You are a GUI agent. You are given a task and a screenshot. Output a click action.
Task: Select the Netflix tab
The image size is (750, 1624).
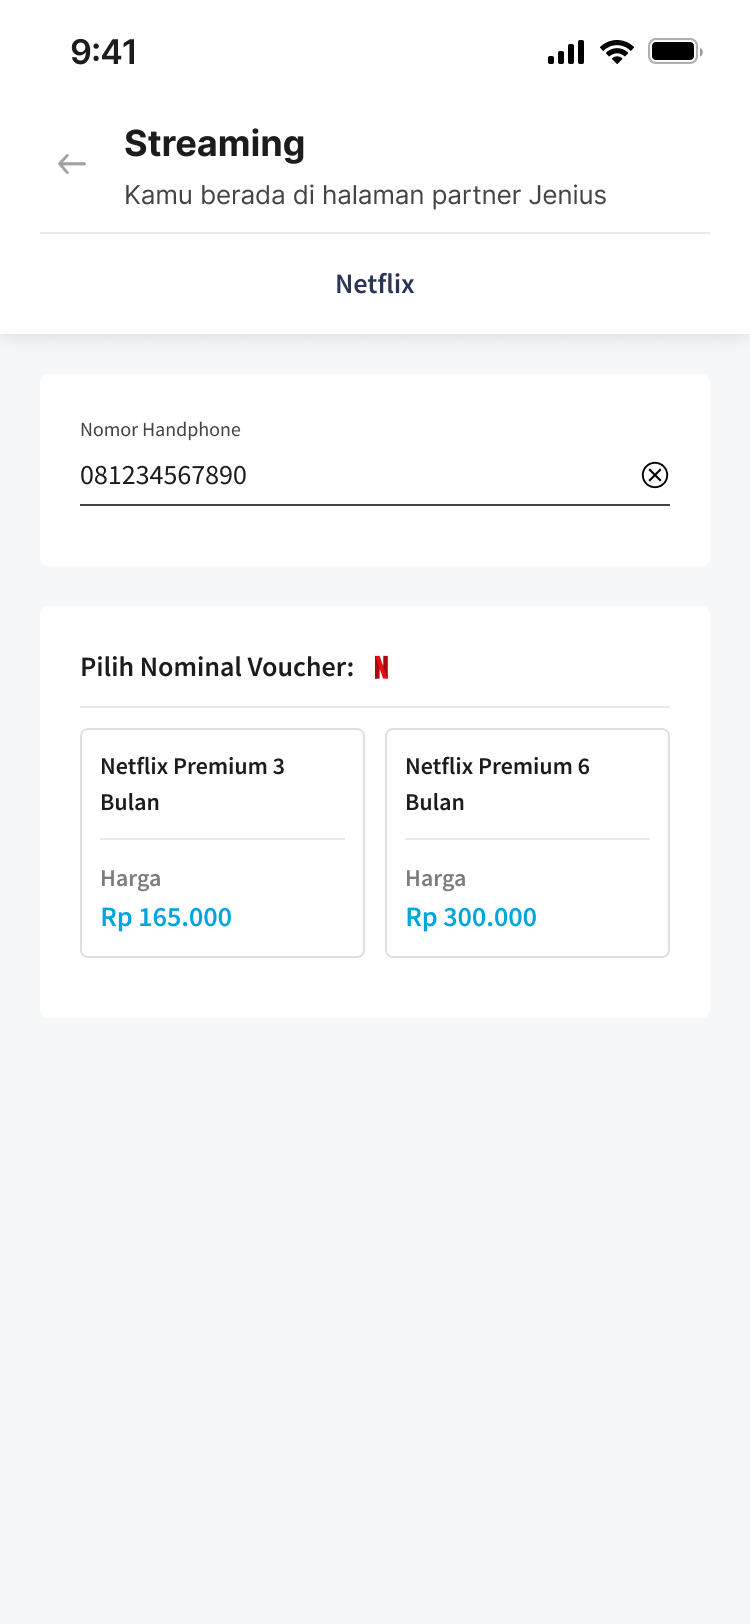coord(375,284)
